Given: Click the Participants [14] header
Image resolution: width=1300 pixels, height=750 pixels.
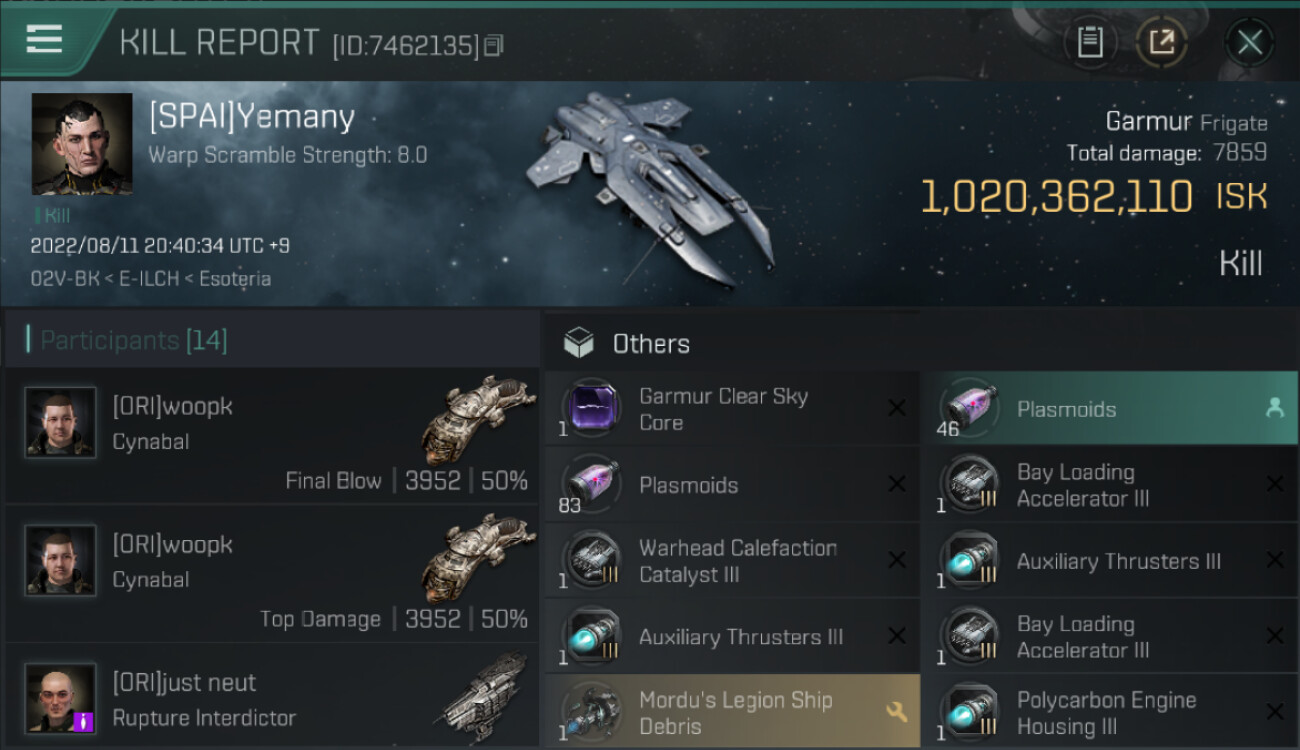Looking at the screenshot, I should tap(134, 340).
